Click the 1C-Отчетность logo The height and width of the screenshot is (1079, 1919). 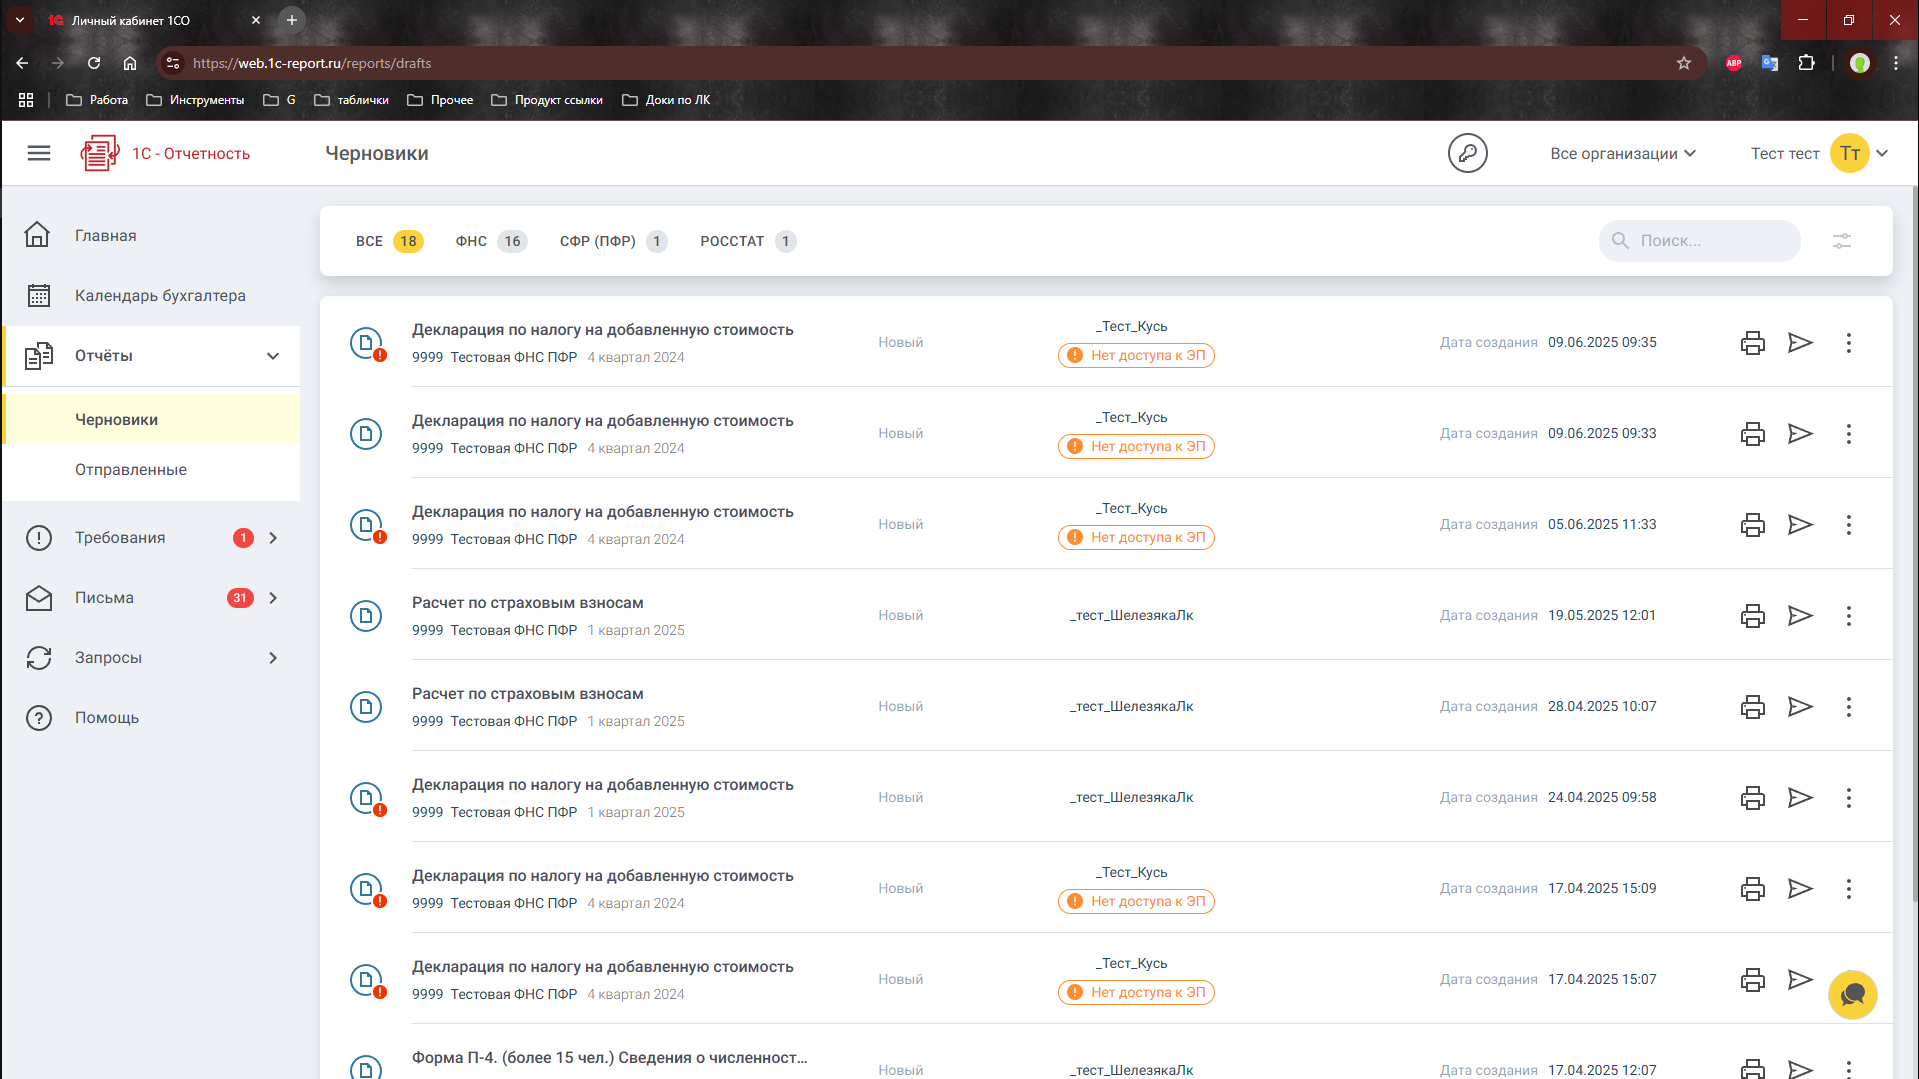point(166,153)
